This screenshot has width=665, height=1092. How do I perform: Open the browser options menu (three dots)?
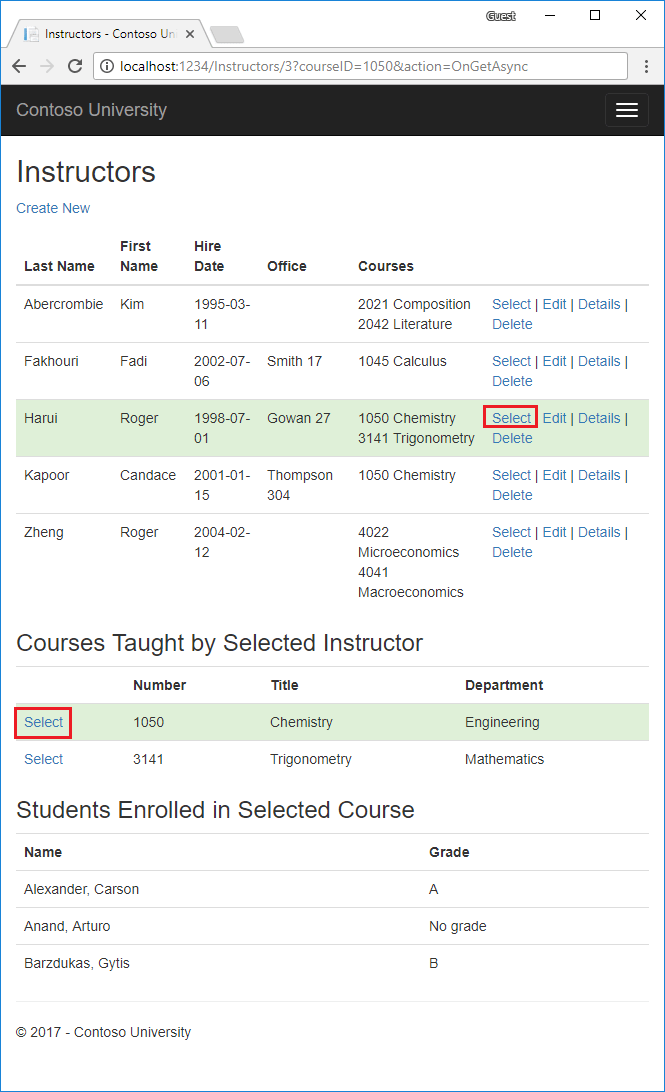(x=648, y=66)
